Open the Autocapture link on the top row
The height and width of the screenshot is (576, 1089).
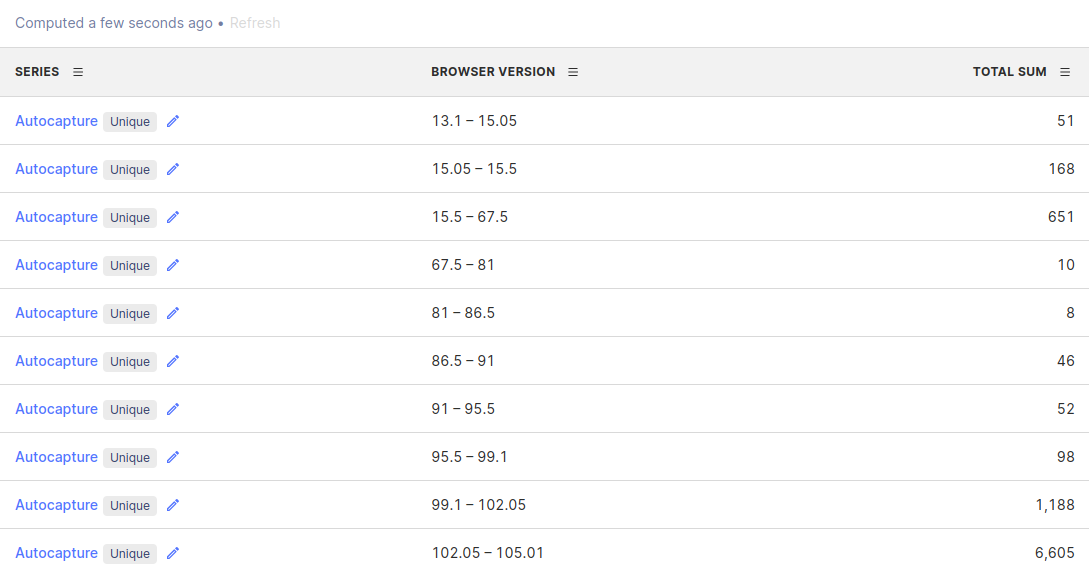[x=56, y=121]
